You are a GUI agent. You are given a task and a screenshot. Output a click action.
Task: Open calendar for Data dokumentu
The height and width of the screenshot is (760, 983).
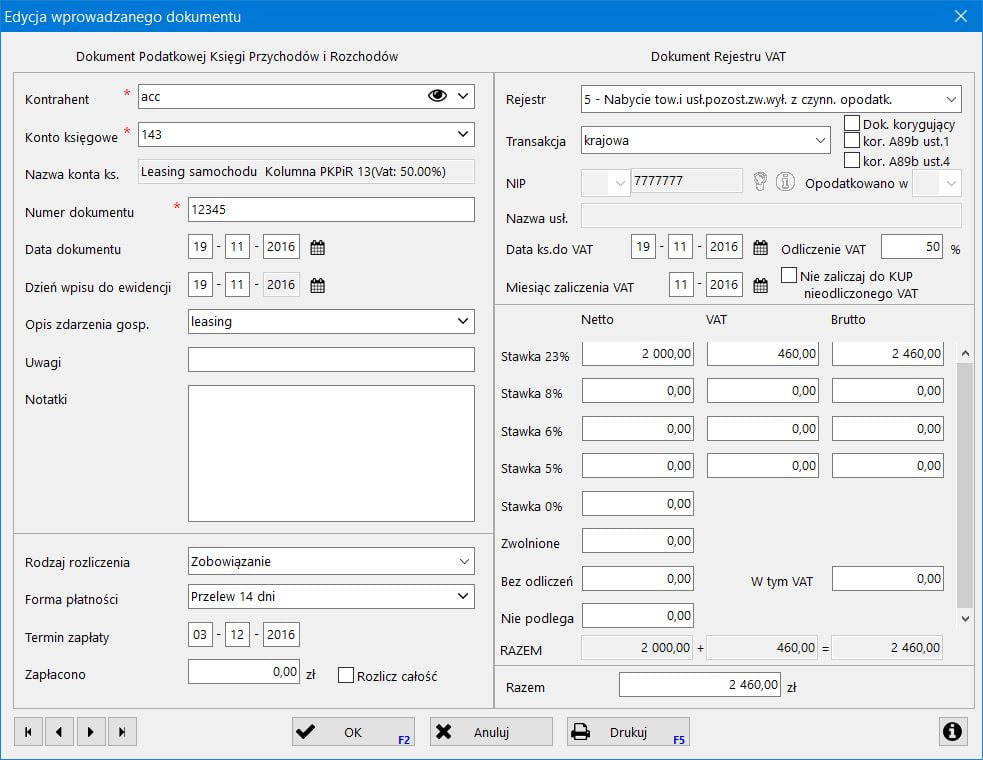318,248
